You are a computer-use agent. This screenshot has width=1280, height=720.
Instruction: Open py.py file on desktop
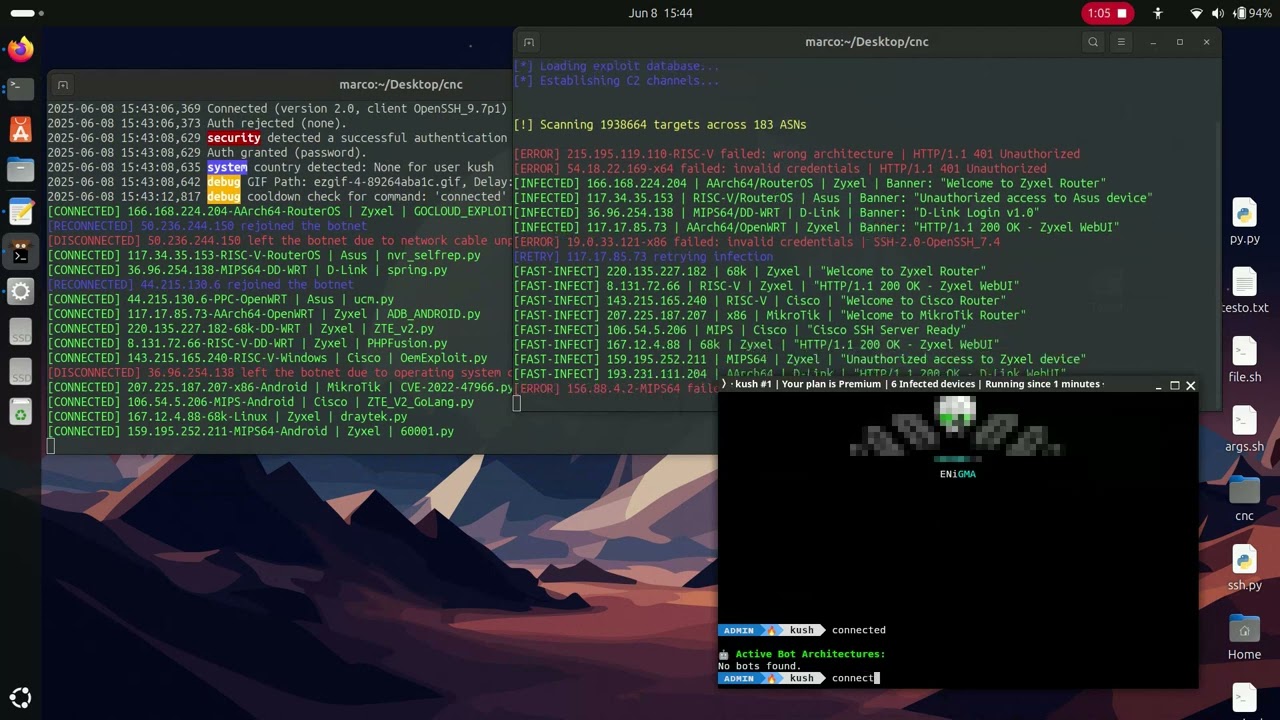[x=1244, y=221]
